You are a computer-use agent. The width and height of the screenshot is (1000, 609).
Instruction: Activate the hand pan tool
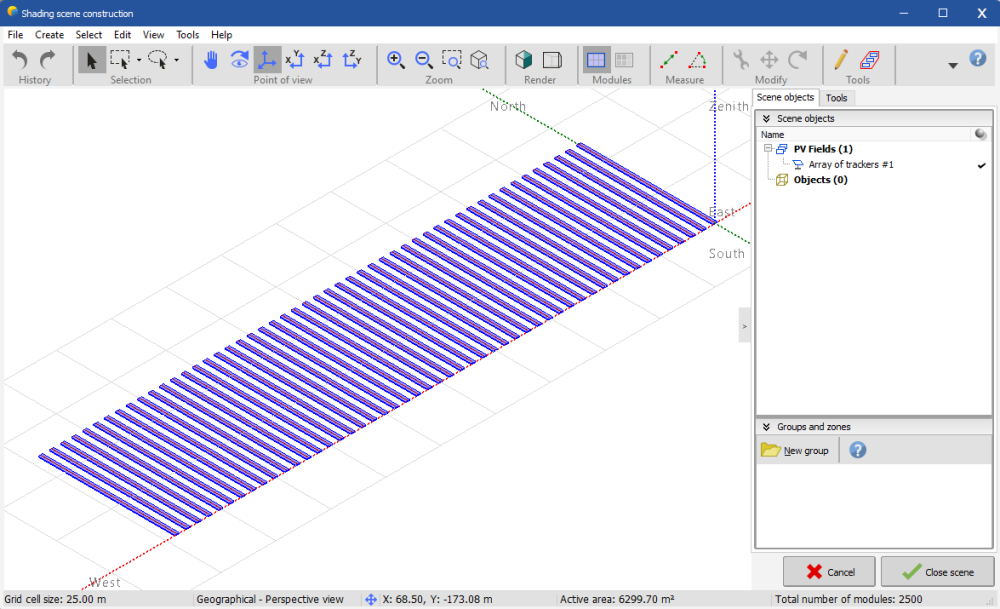[211, 60]
